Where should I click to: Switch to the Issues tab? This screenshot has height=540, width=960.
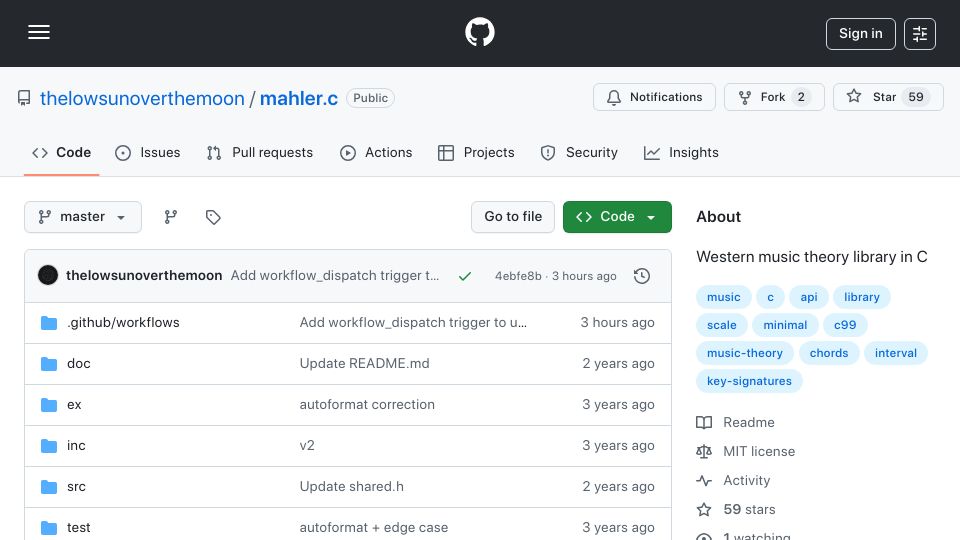point(148,152)
